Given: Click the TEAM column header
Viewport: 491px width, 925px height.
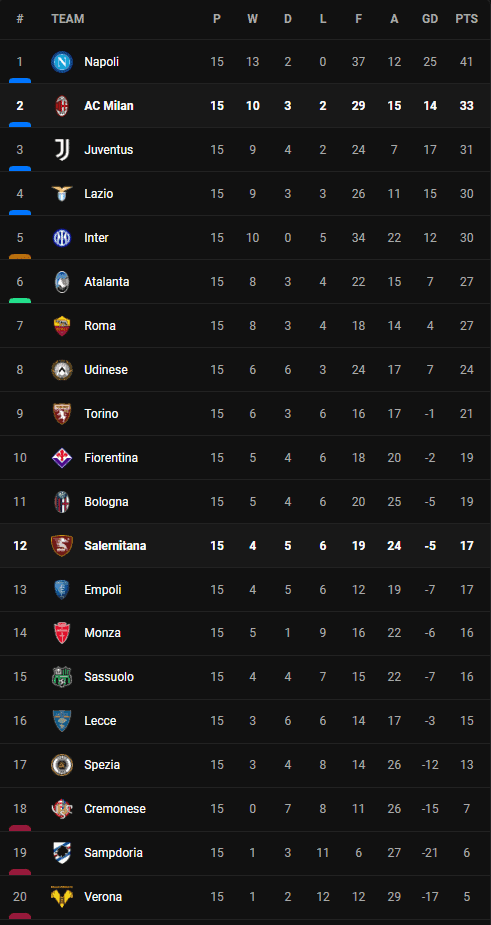Looking at the screenshot, I should click(68, 19).
